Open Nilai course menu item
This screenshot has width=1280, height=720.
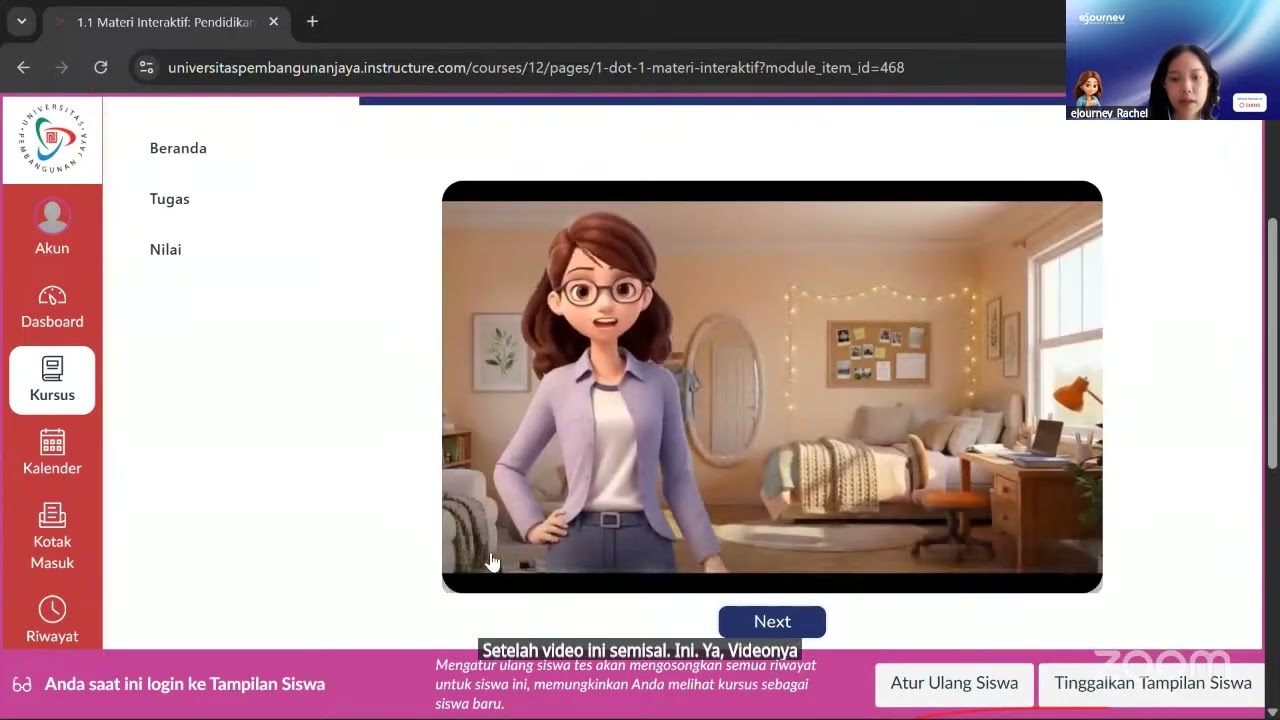pyautogui.click(x=165, y=250)
